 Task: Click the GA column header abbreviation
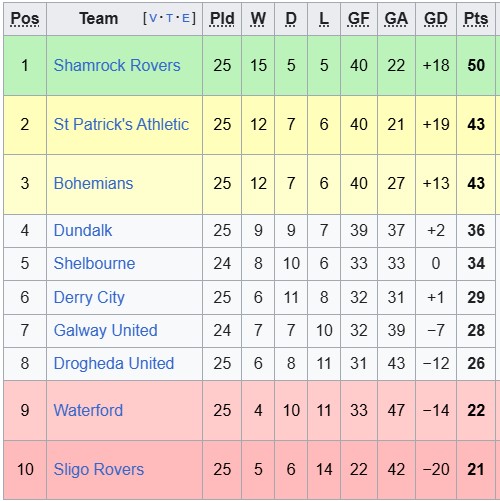(x=396, y=19)
